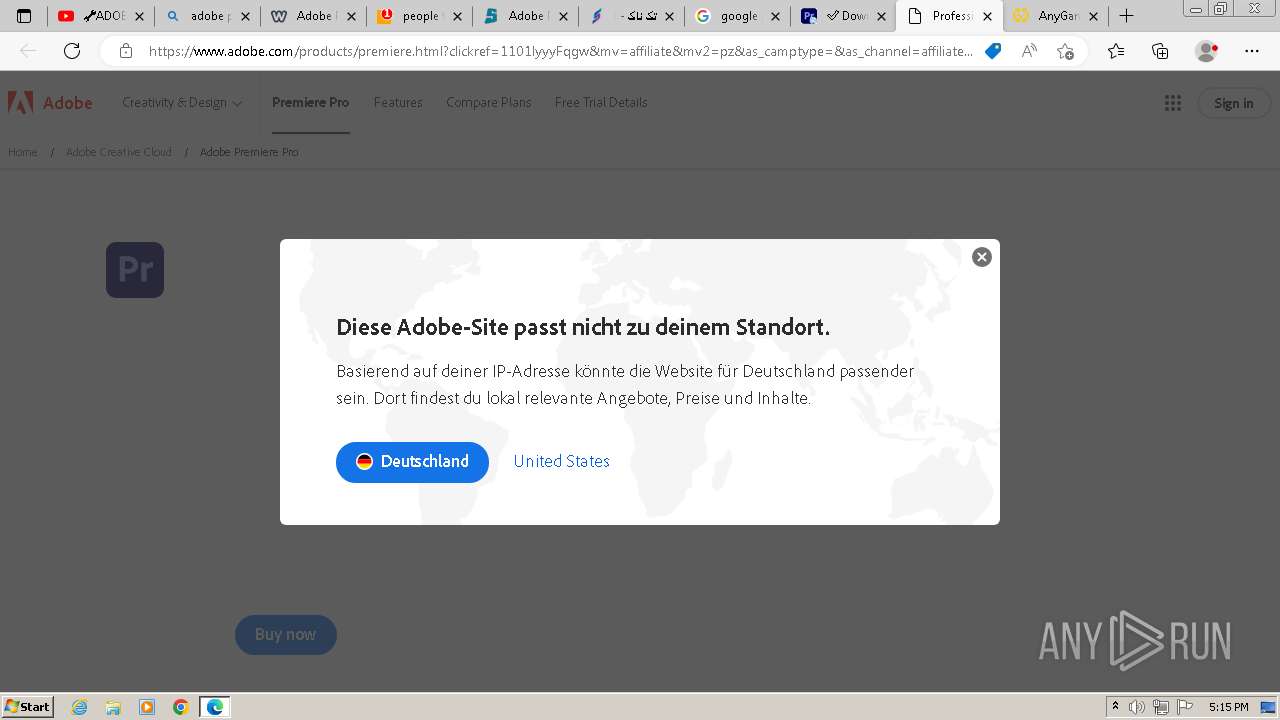The height and width of the screenshot is (720, 1280).
Task: Go to the Features nav item
Action: pyautogui.click(x=398, y=102)
